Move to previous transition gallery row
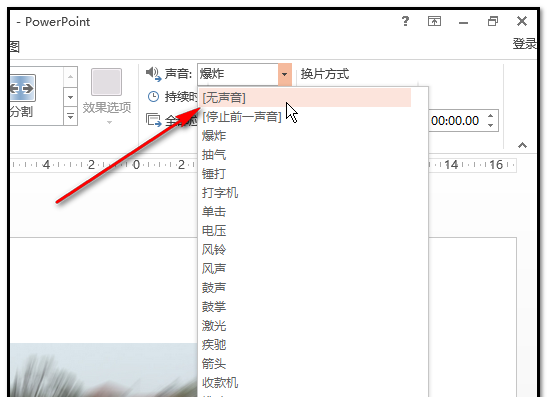This screenshot has width=547, height=397. 70,76
